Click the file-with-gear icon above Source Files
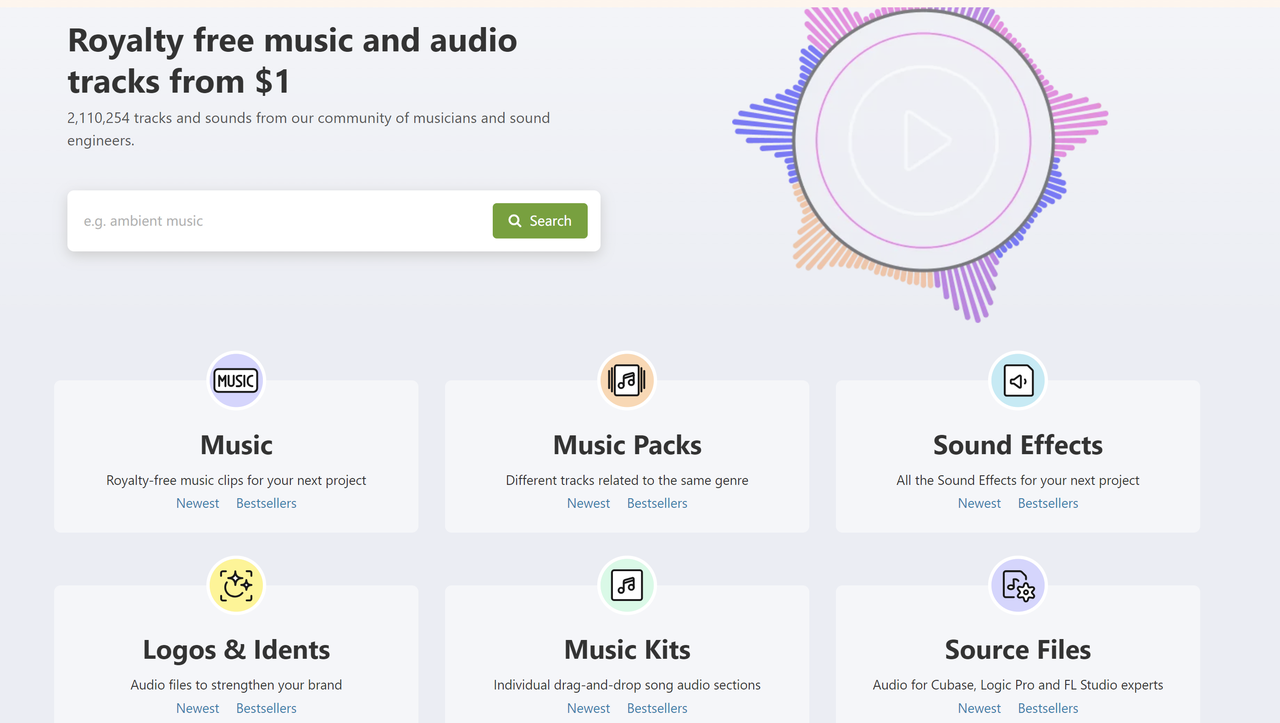This screenshot has width=1280, height=723. pos(1017,585)
